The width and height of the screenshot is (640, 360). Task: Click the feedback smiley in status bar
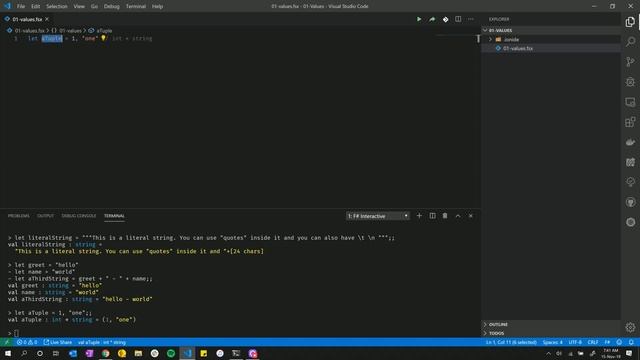click(619, 342)
